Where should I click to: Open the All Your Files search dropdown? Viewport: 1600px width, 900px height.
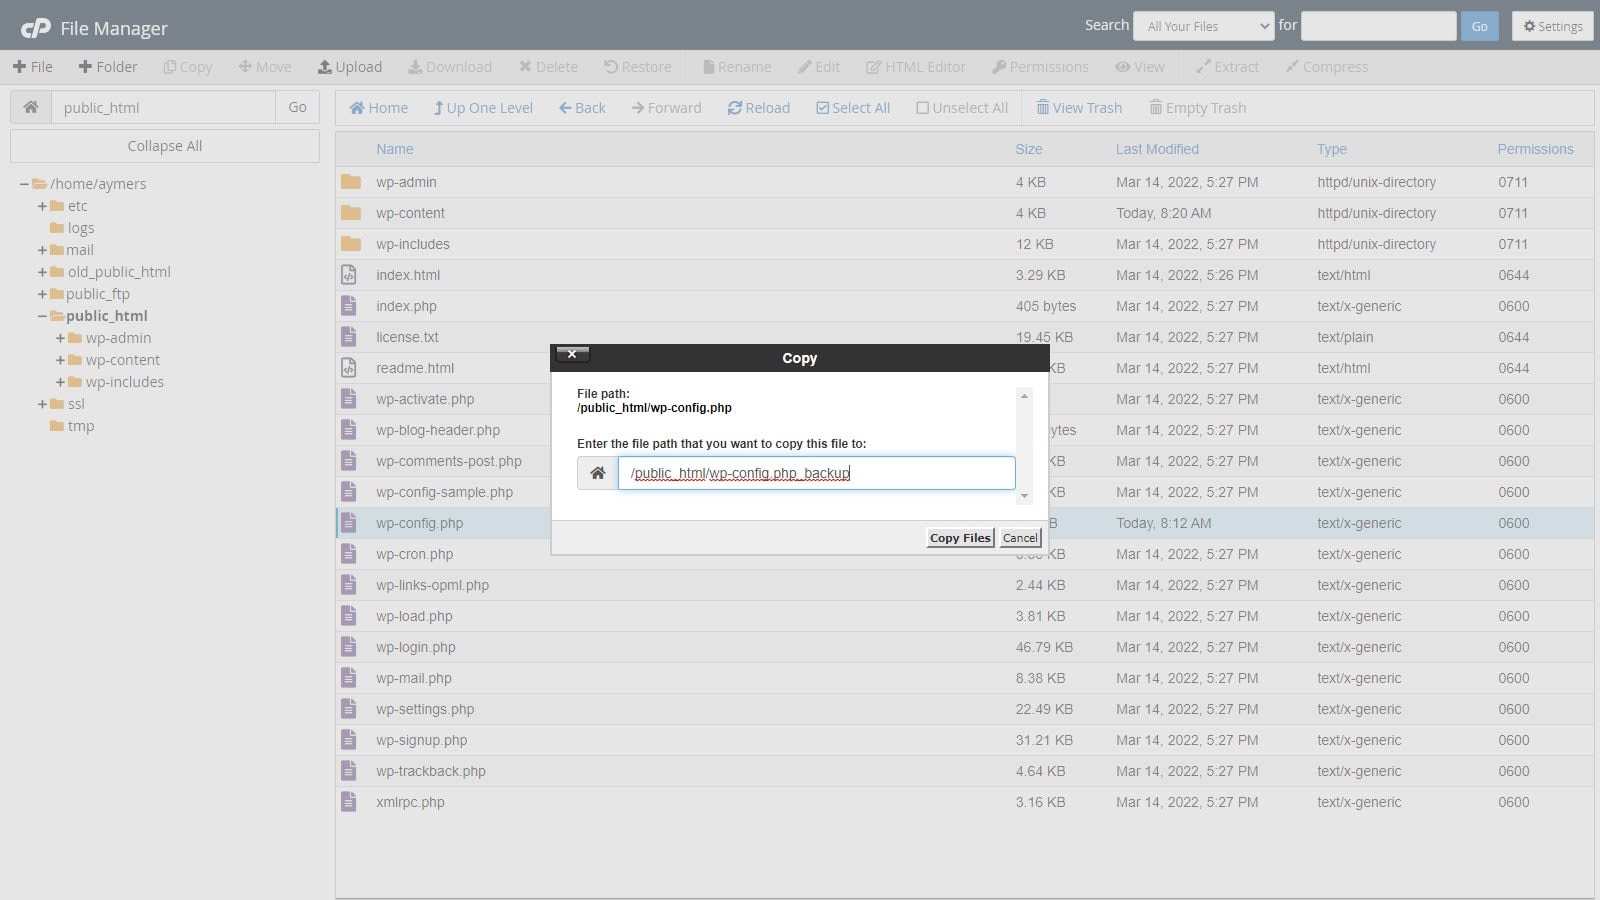(x=1204, y=26)
